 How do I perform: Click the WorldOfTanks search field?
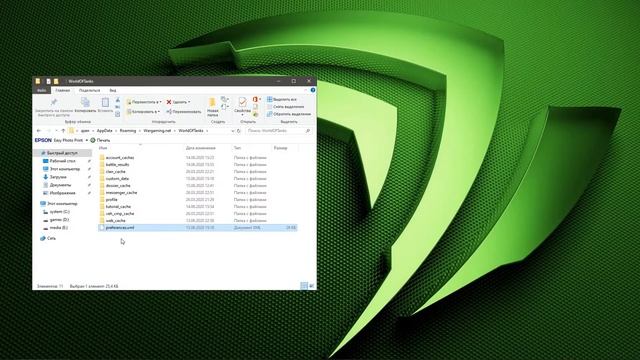pos(279,131)
